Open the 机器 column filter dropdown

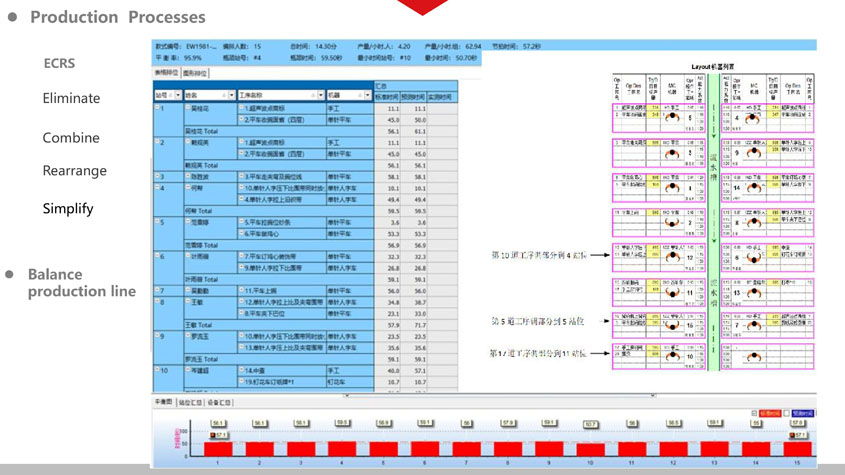pyautogui.click(x=367, y=96)
